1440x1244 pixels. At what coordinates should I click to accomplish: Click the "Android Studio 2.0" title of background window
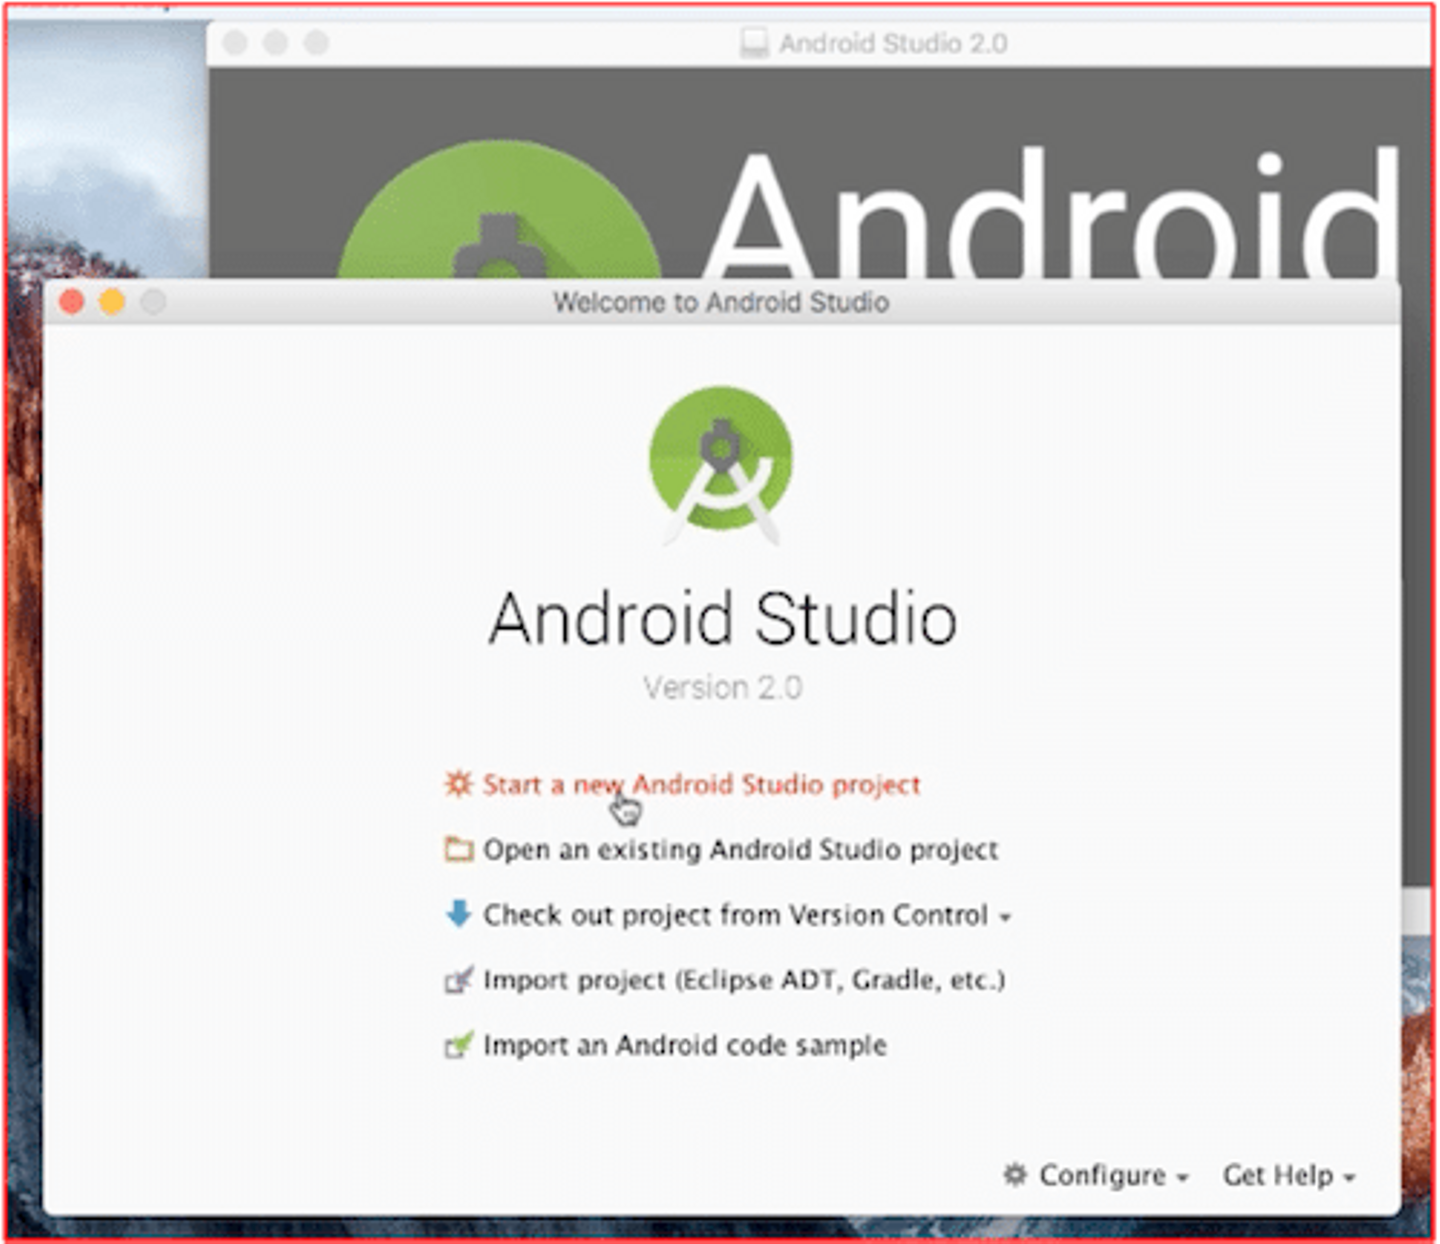coord(893,43)
